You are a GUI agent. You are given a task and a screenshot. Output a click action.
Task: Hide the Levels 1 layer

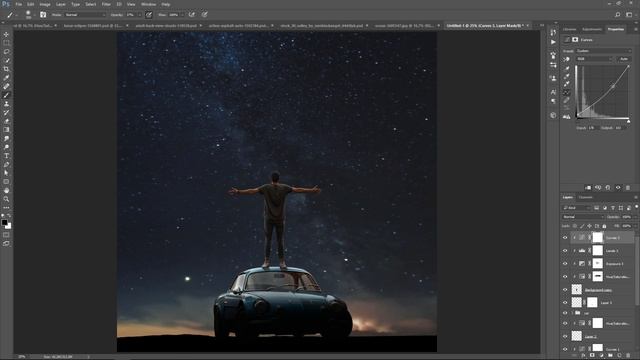(x=565, y=251)
